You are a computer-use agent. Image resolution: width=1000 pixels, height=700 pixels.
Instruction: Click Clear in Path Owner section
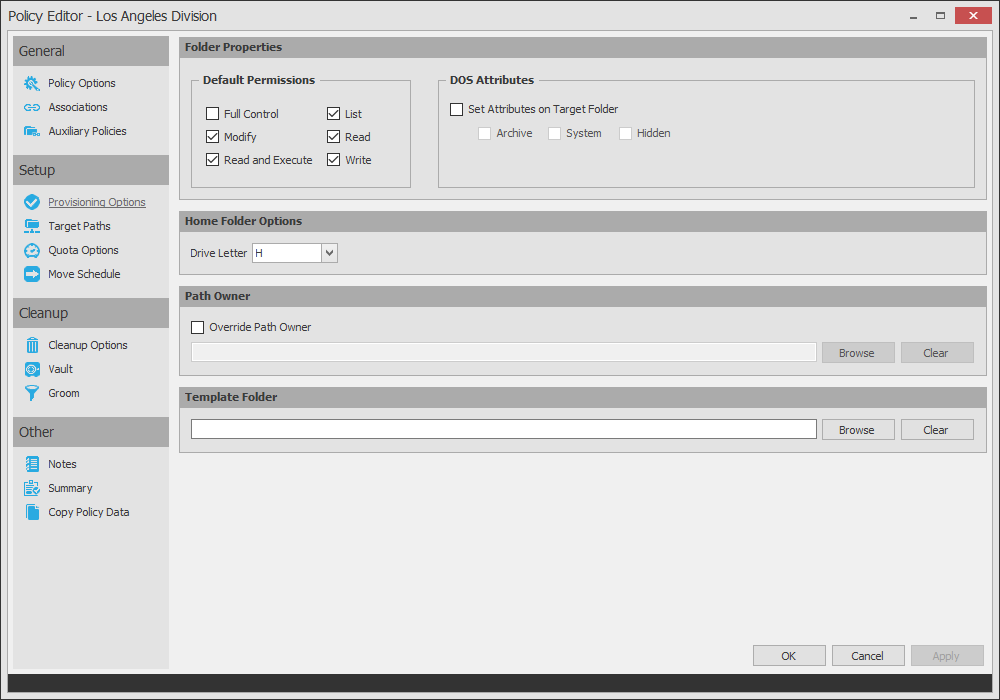coord(937,353)
